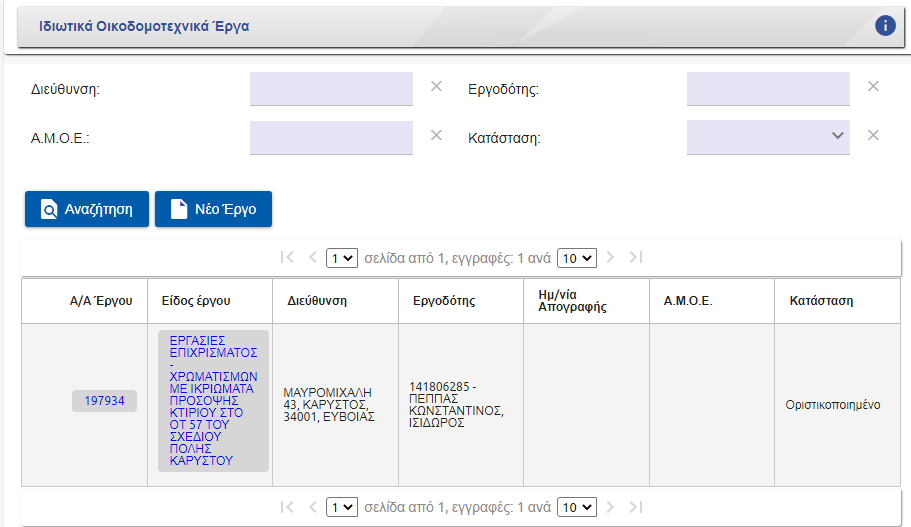Click the info icon in the header

885,26
